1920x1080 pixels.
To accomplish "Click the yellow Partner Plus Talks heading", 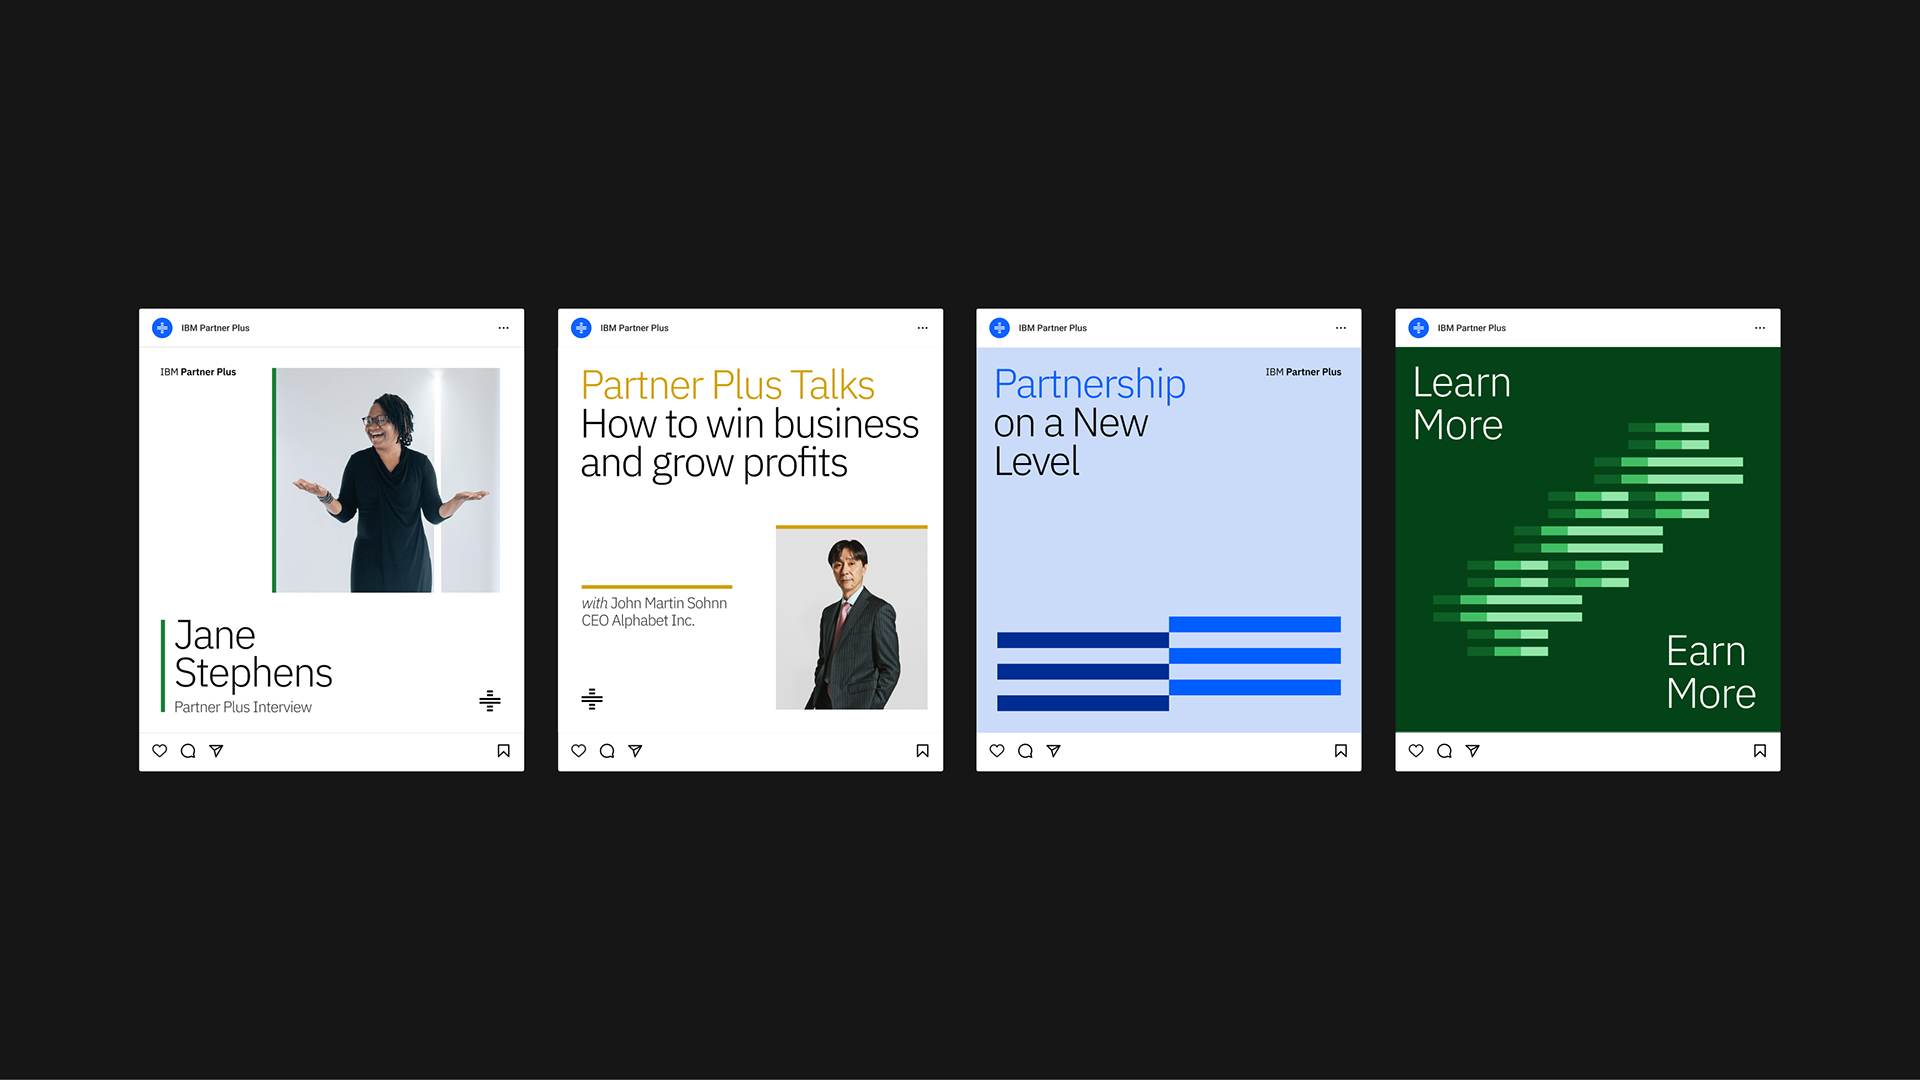I will point(728,385).
